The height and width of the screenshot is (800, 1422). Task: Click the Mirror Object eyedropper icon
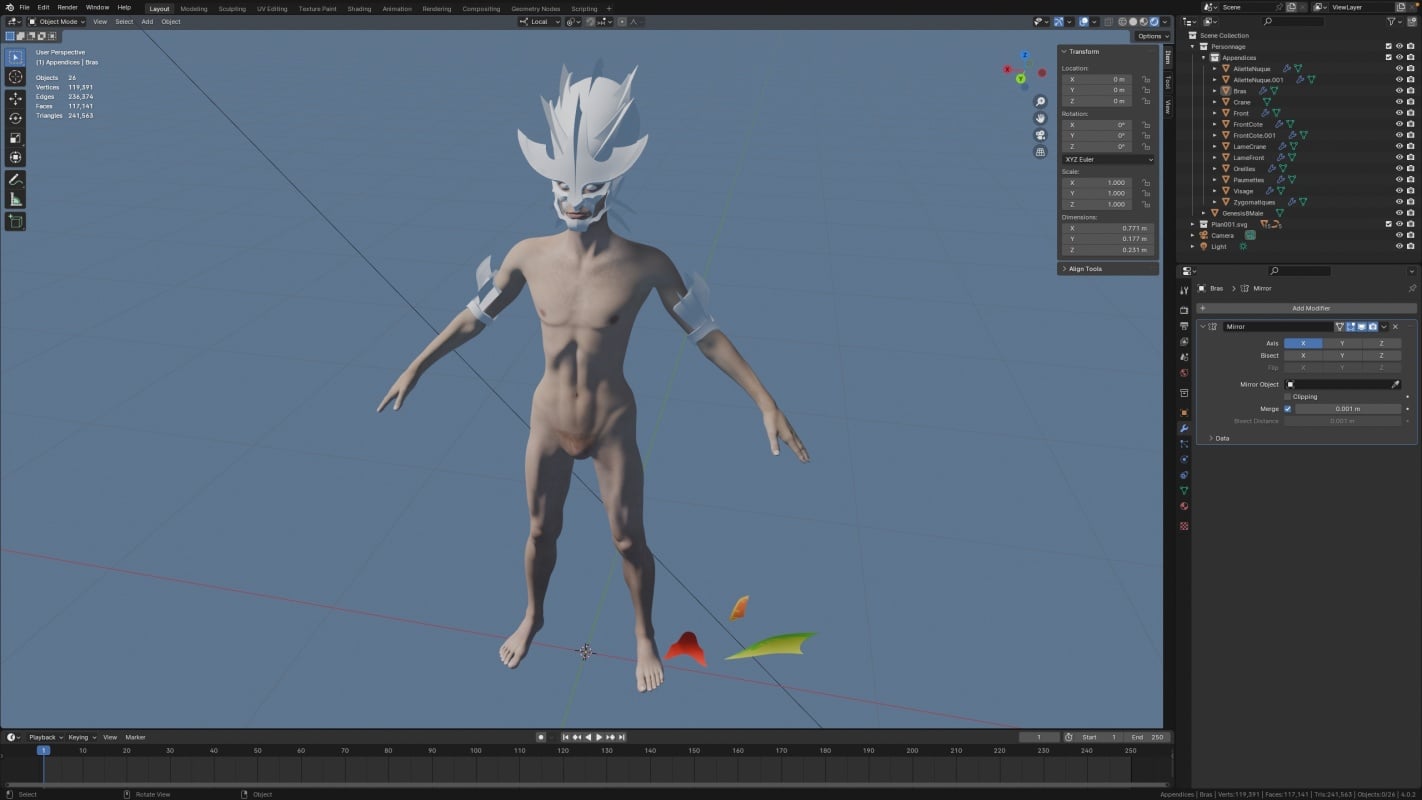point(1395,384)
